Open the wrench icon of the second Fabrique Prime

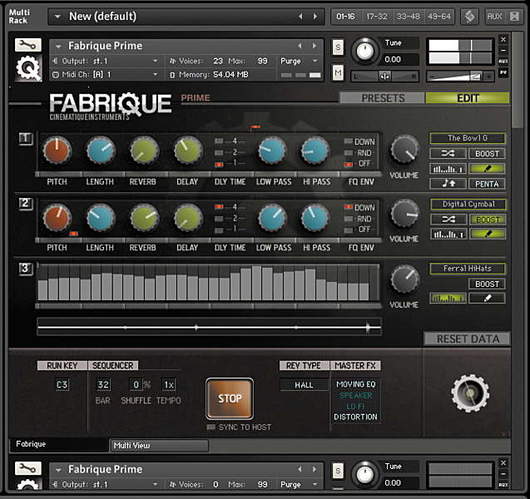pyautogui.click(x=28, y=468)
